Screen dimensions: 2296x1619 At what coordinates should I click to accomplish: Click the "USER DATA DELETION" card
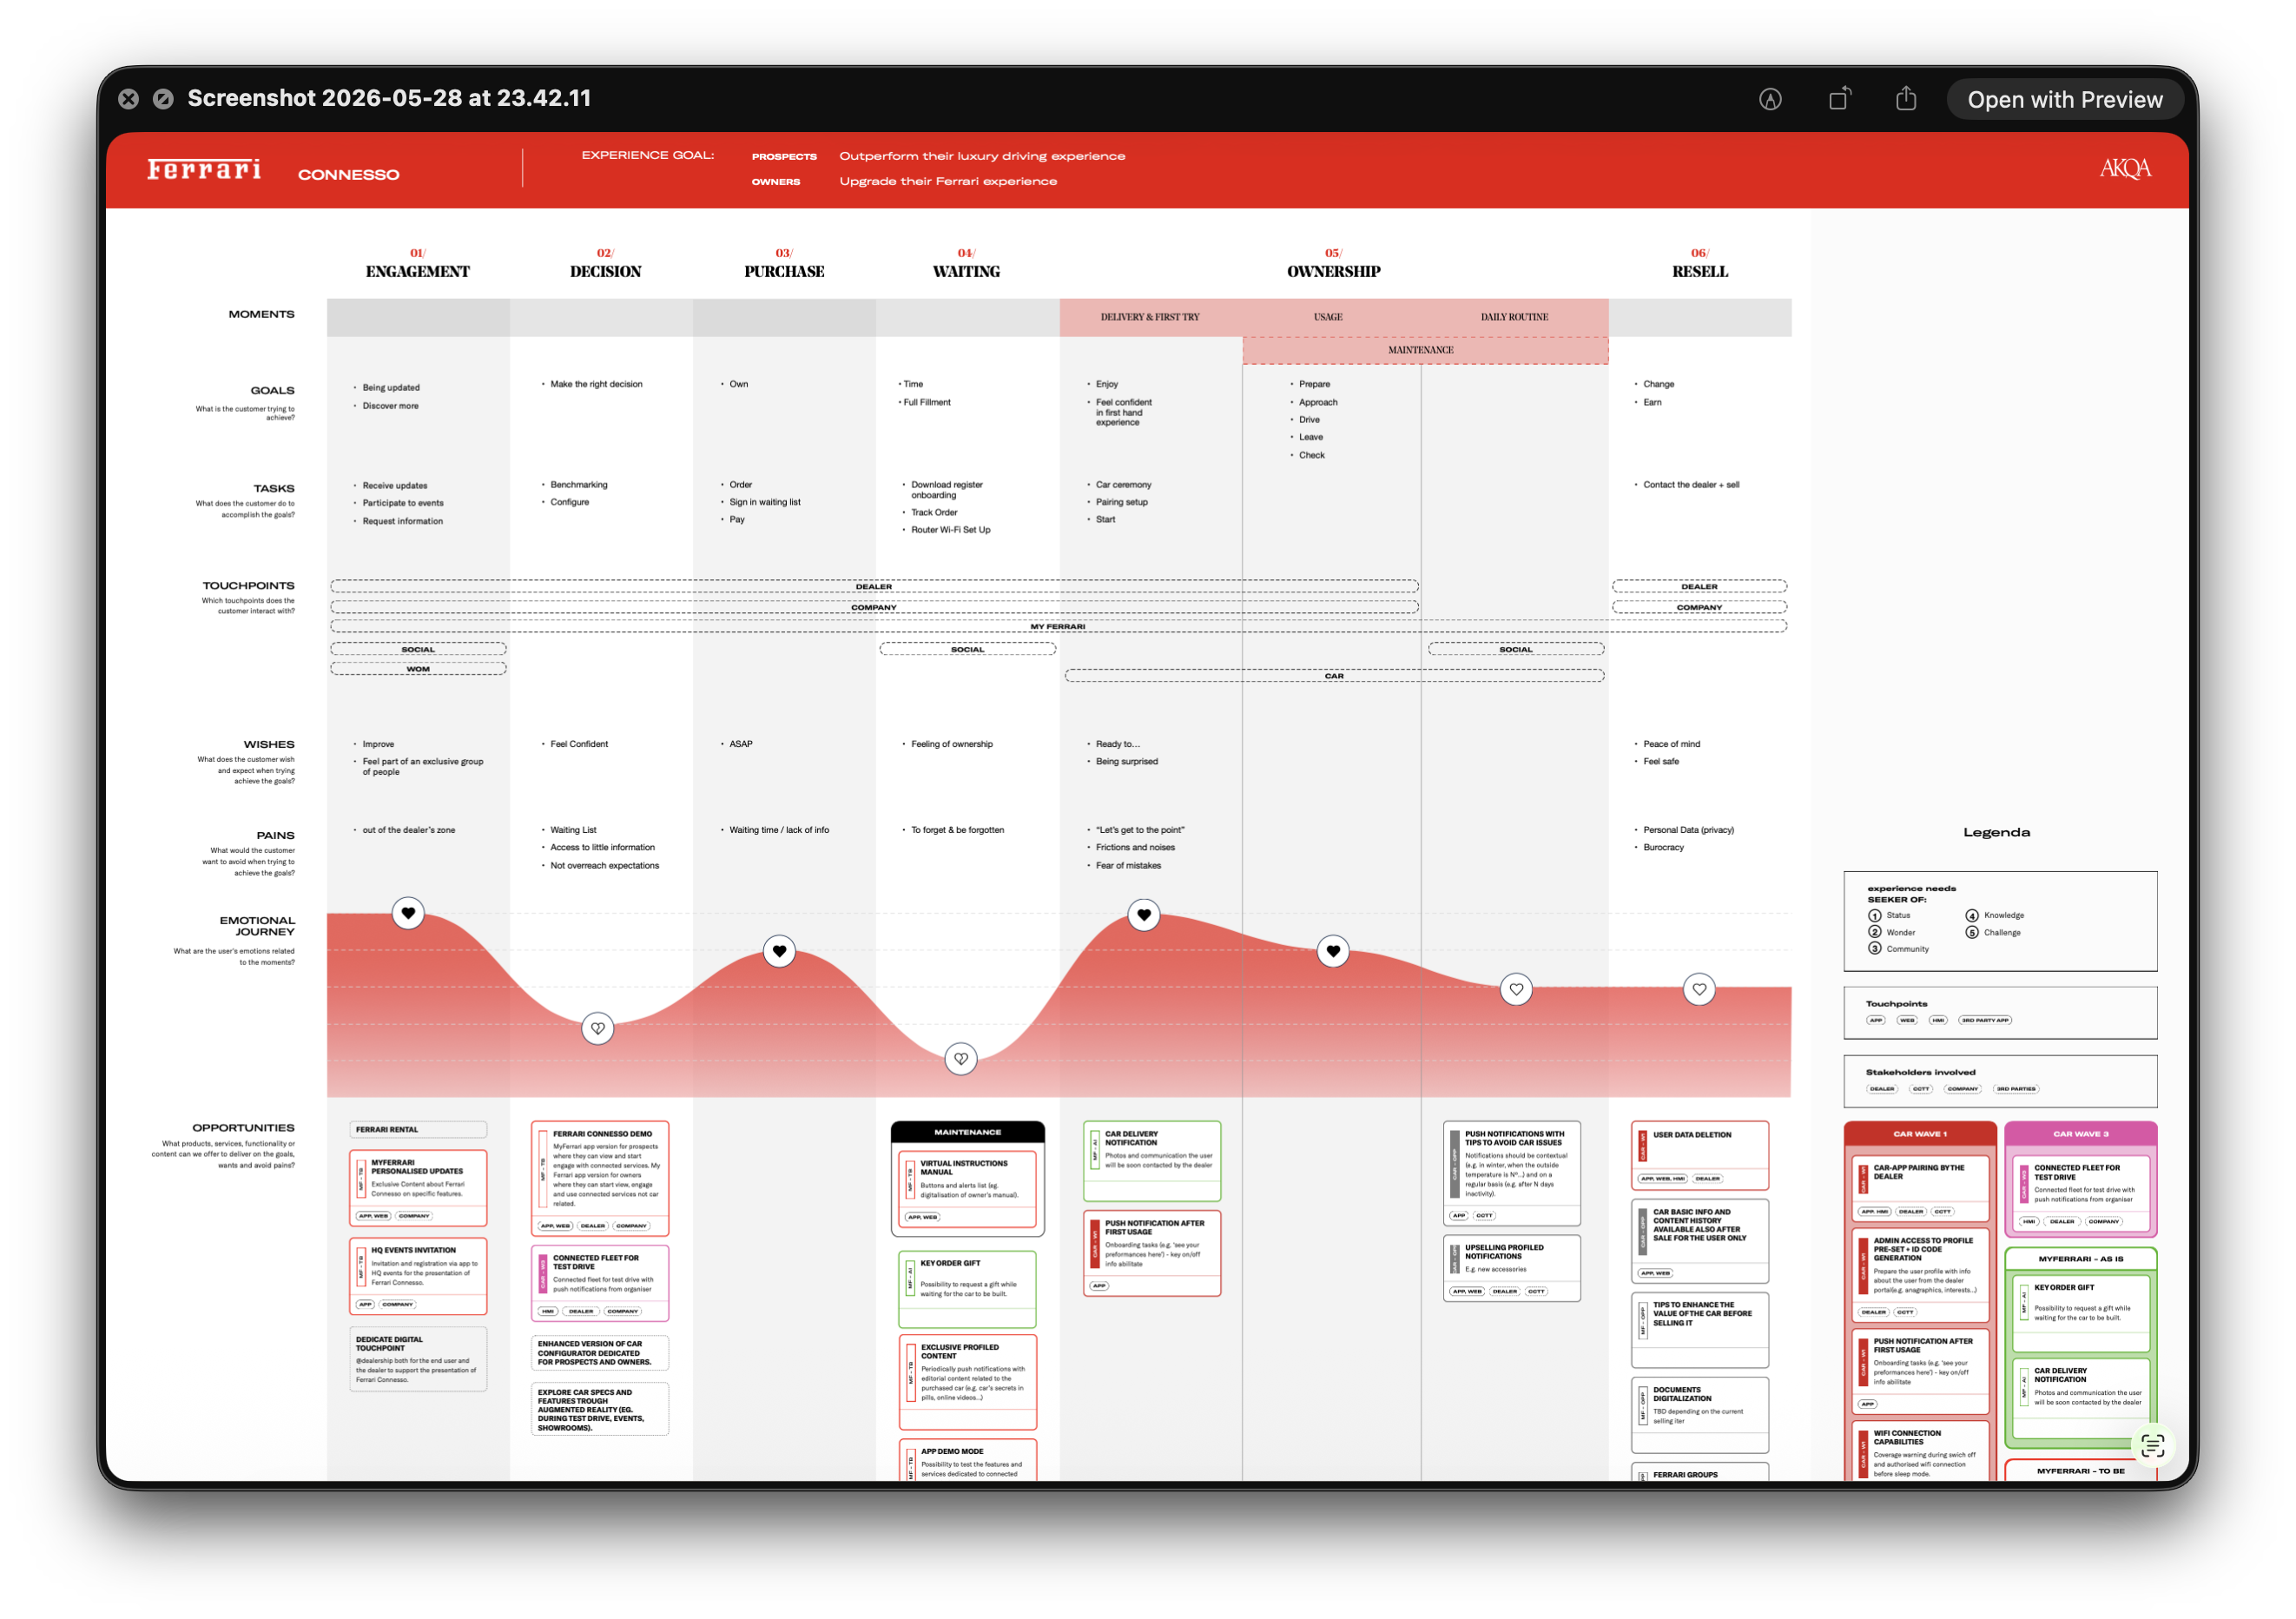tap(1700, 1156)
